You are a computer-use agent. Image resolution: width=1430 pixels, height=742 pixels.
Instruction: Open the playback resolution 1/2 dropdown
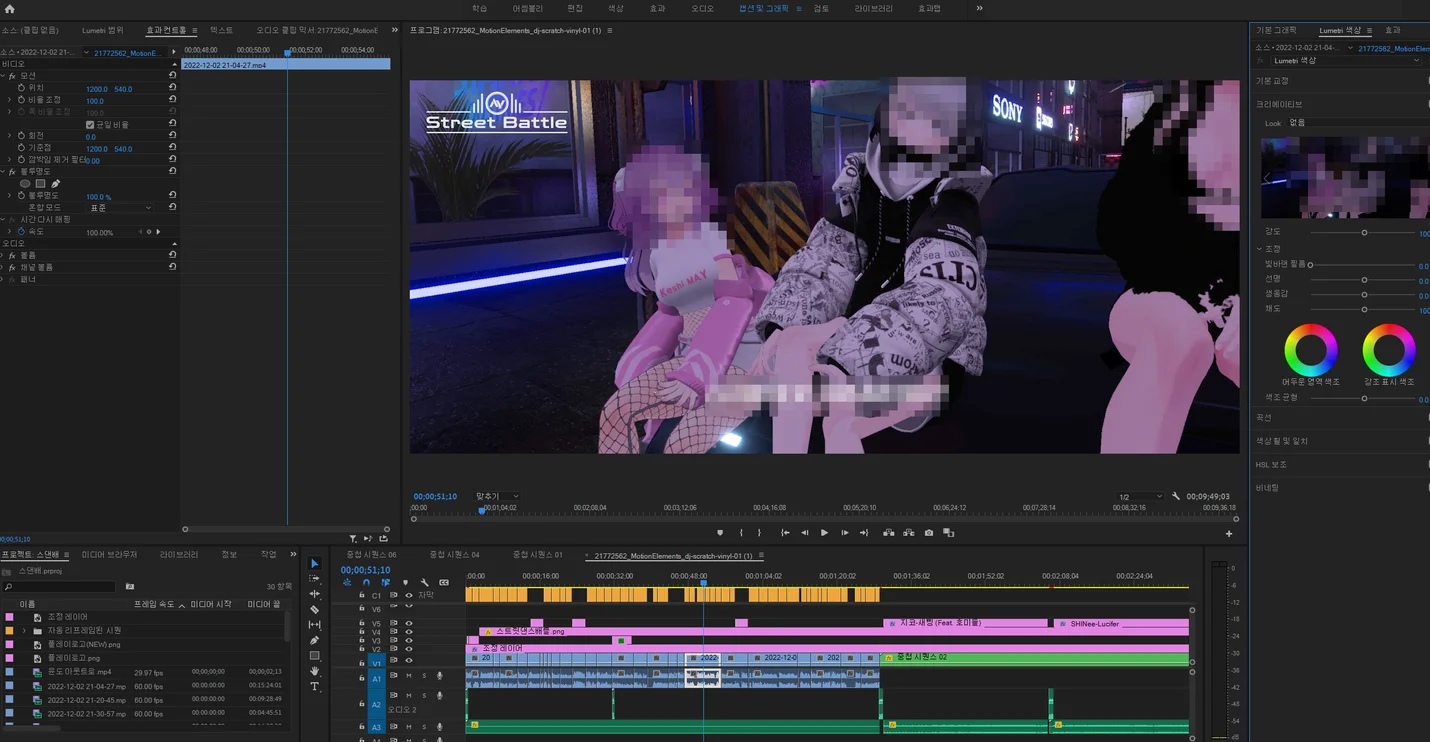[x=1140, y=496]
